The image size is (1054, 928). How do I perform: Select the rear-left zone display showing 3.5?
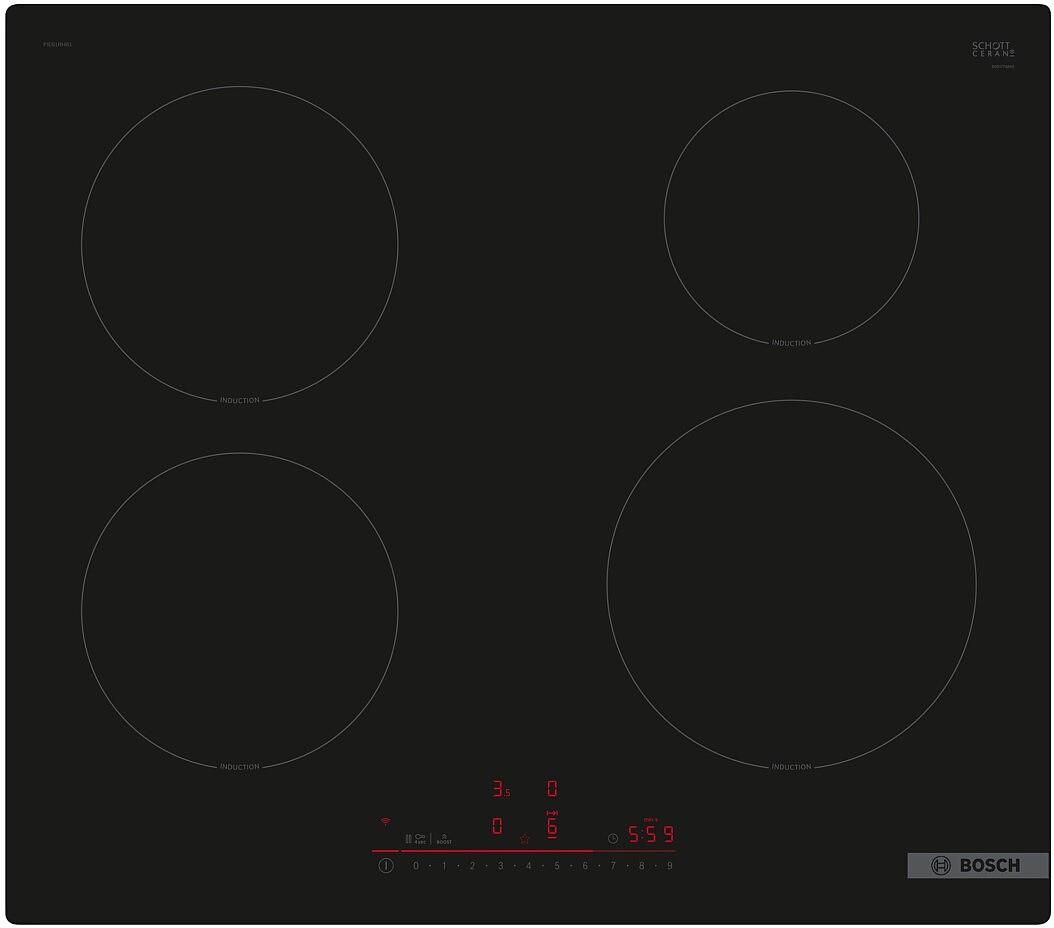click(500, 789)
